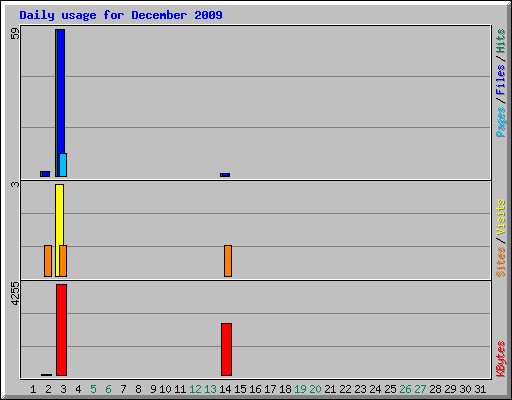Screen dimensions: 512x400
Task: Click green weekend day label '26'
Action: pos(405,389)
